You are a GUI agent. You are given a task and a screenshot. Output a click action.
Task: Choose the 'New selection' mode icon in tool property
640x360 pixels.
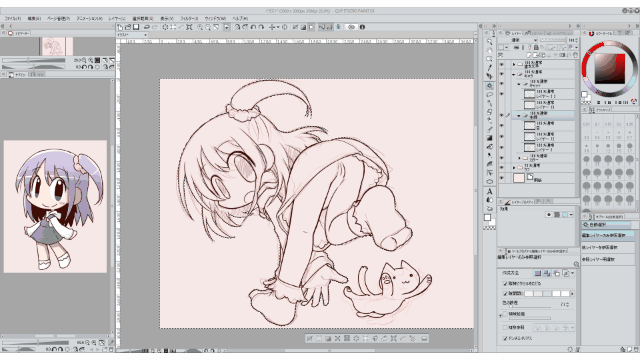(538, 273)
